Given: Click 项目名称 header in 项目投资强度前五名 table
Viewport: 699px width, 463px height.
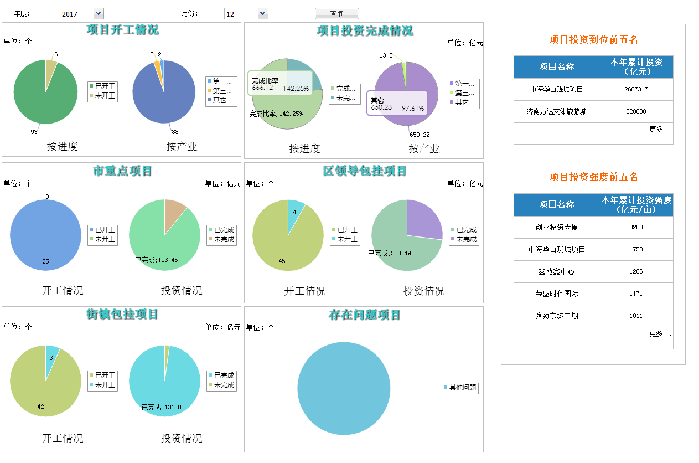Looking at the screenshot, I should click(549, 203).
